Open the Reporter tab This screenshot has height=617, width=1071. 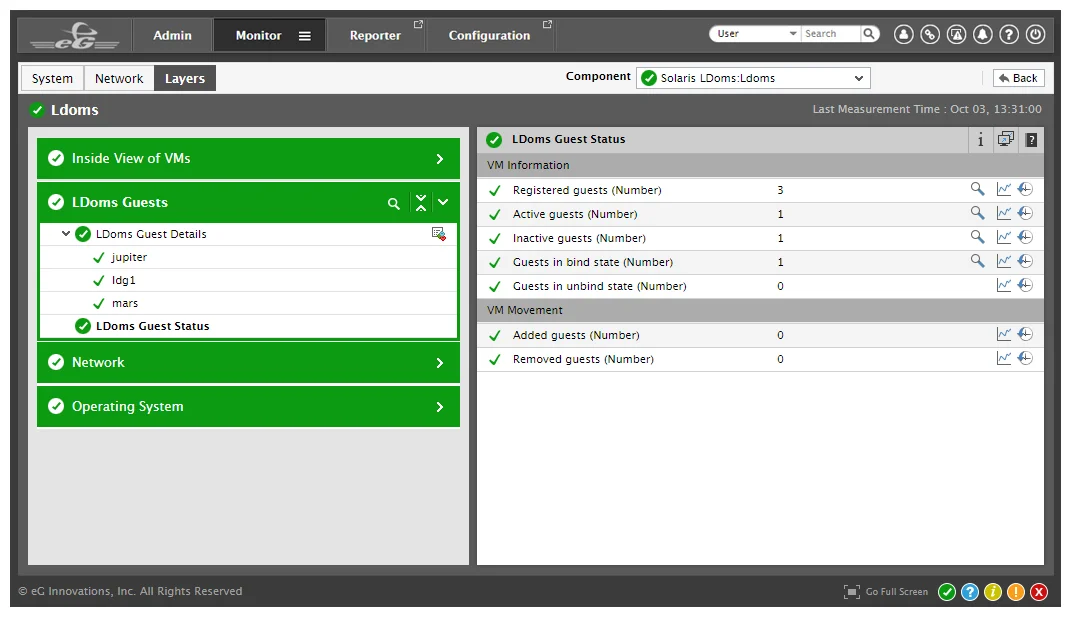(376, 36)
